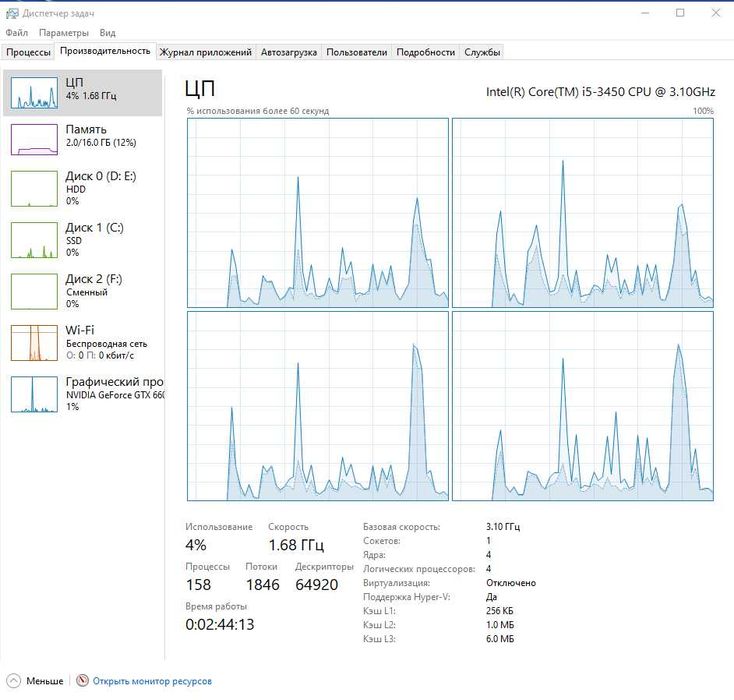The image size is (734, 700).
Task: Select the ЦП mini graph in sidebar
Action: 34,93
